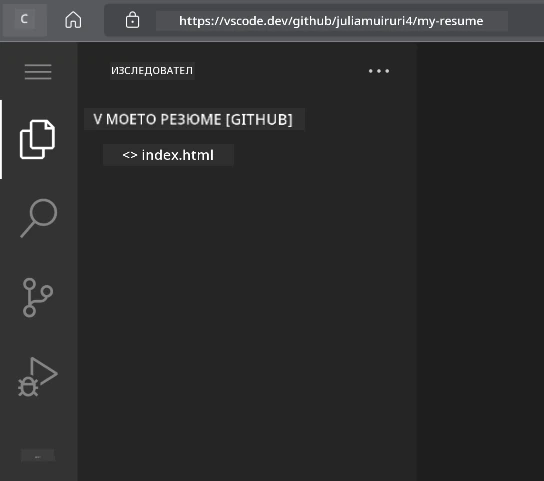Image resolution: width=544 pixels, height=481 pixels.
Task: Open the three-dots views and more actions menu
Action: [379, 71]
